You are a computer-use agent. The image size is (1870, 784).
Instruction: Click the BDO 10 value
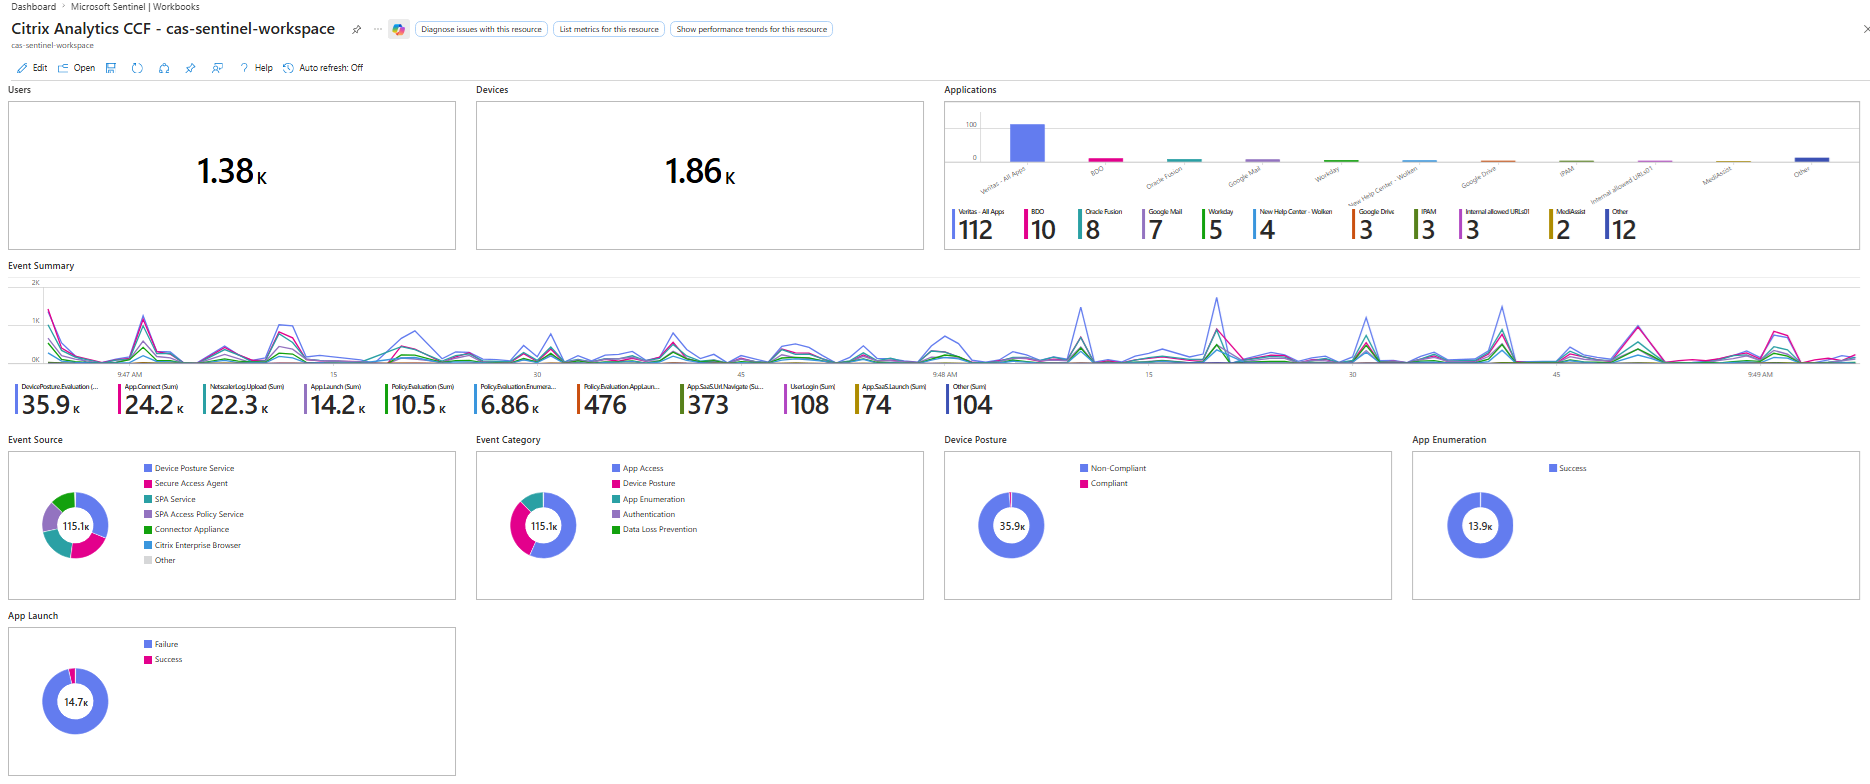tap(1043, 230)
